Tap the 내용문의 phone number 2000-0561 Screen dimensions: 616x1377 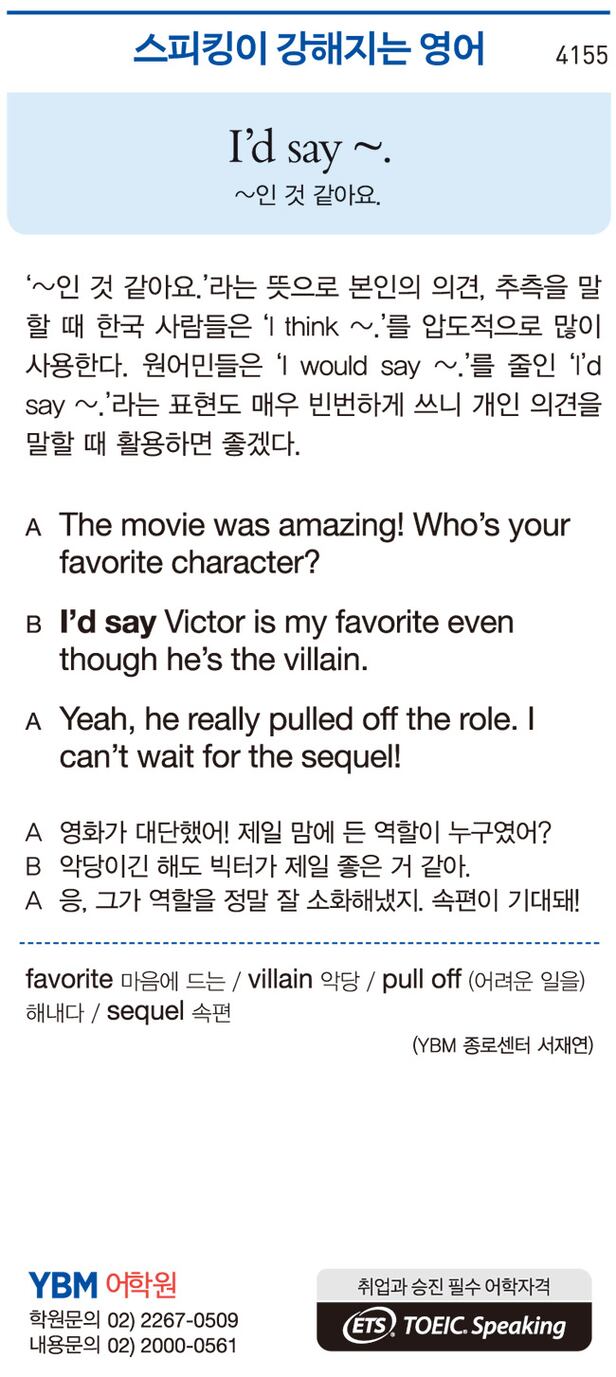click(187, 1346)
